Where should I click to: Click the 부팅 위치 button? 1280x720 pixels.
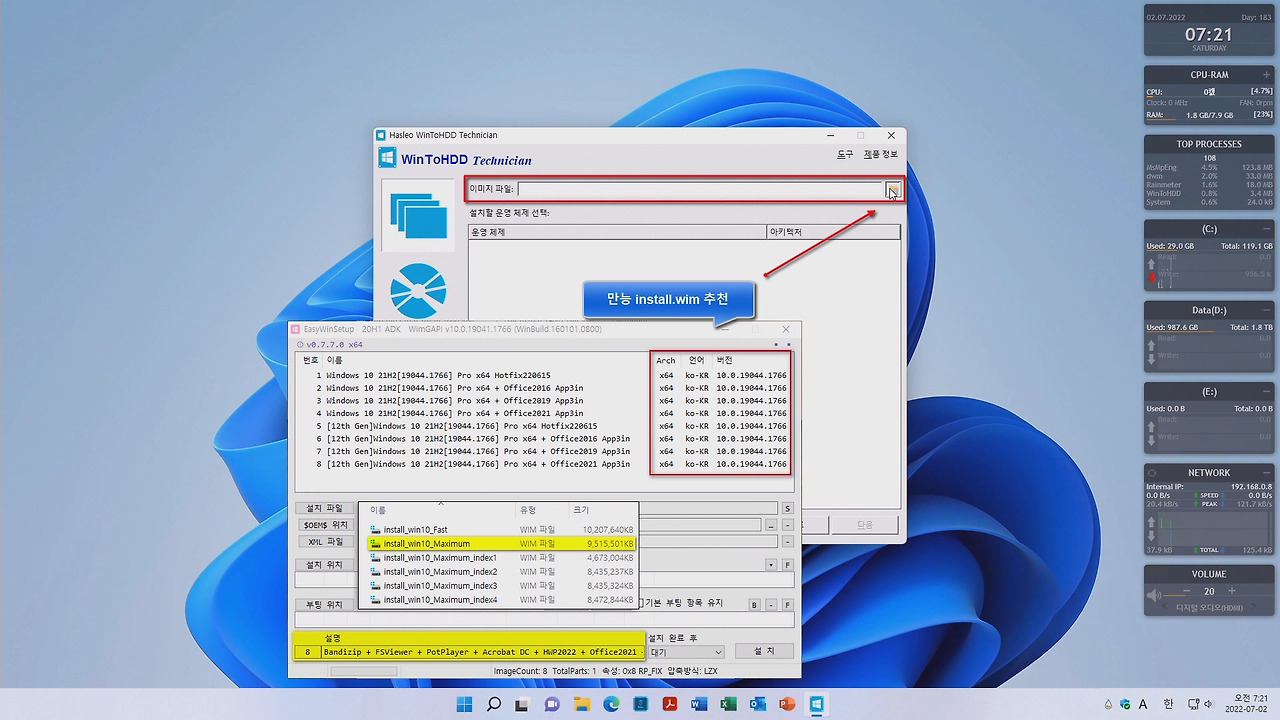tap(324, 605)
